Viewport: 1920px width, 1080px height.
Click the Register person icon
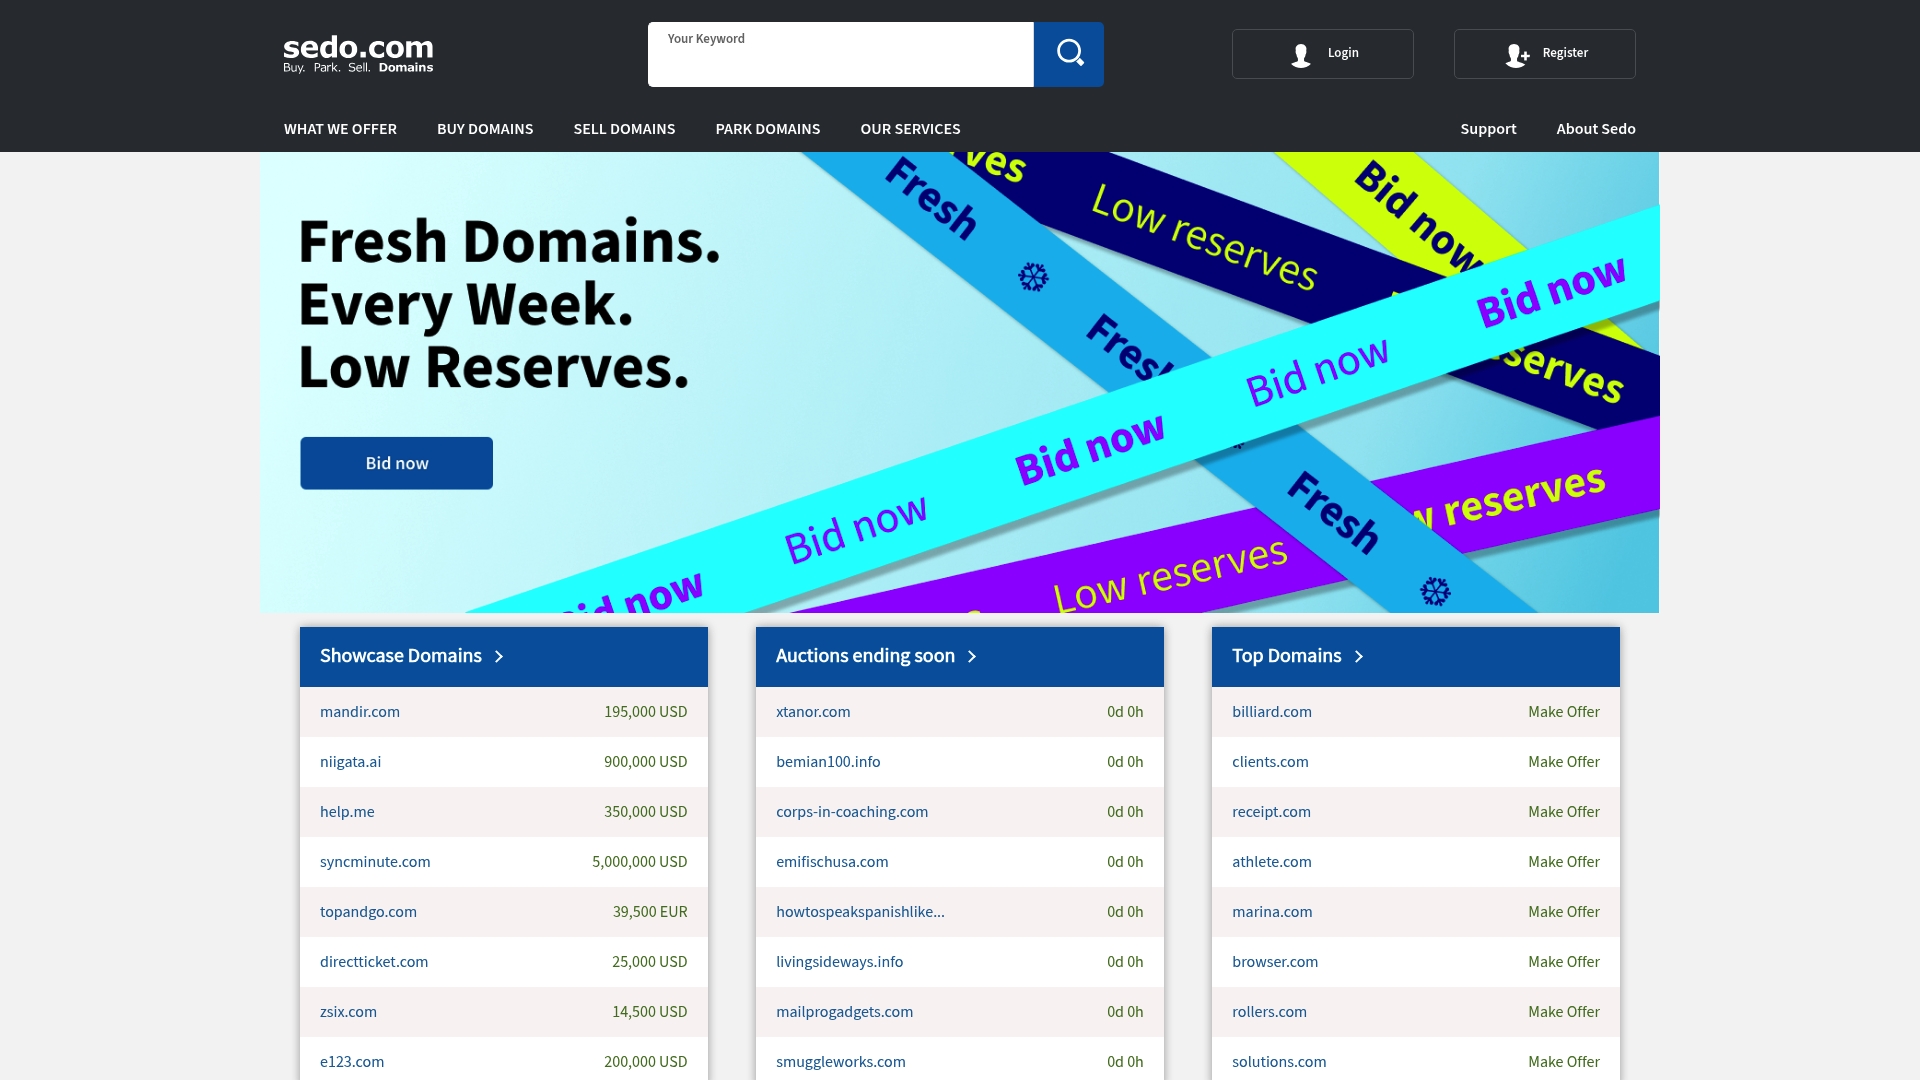point(1518,56)
